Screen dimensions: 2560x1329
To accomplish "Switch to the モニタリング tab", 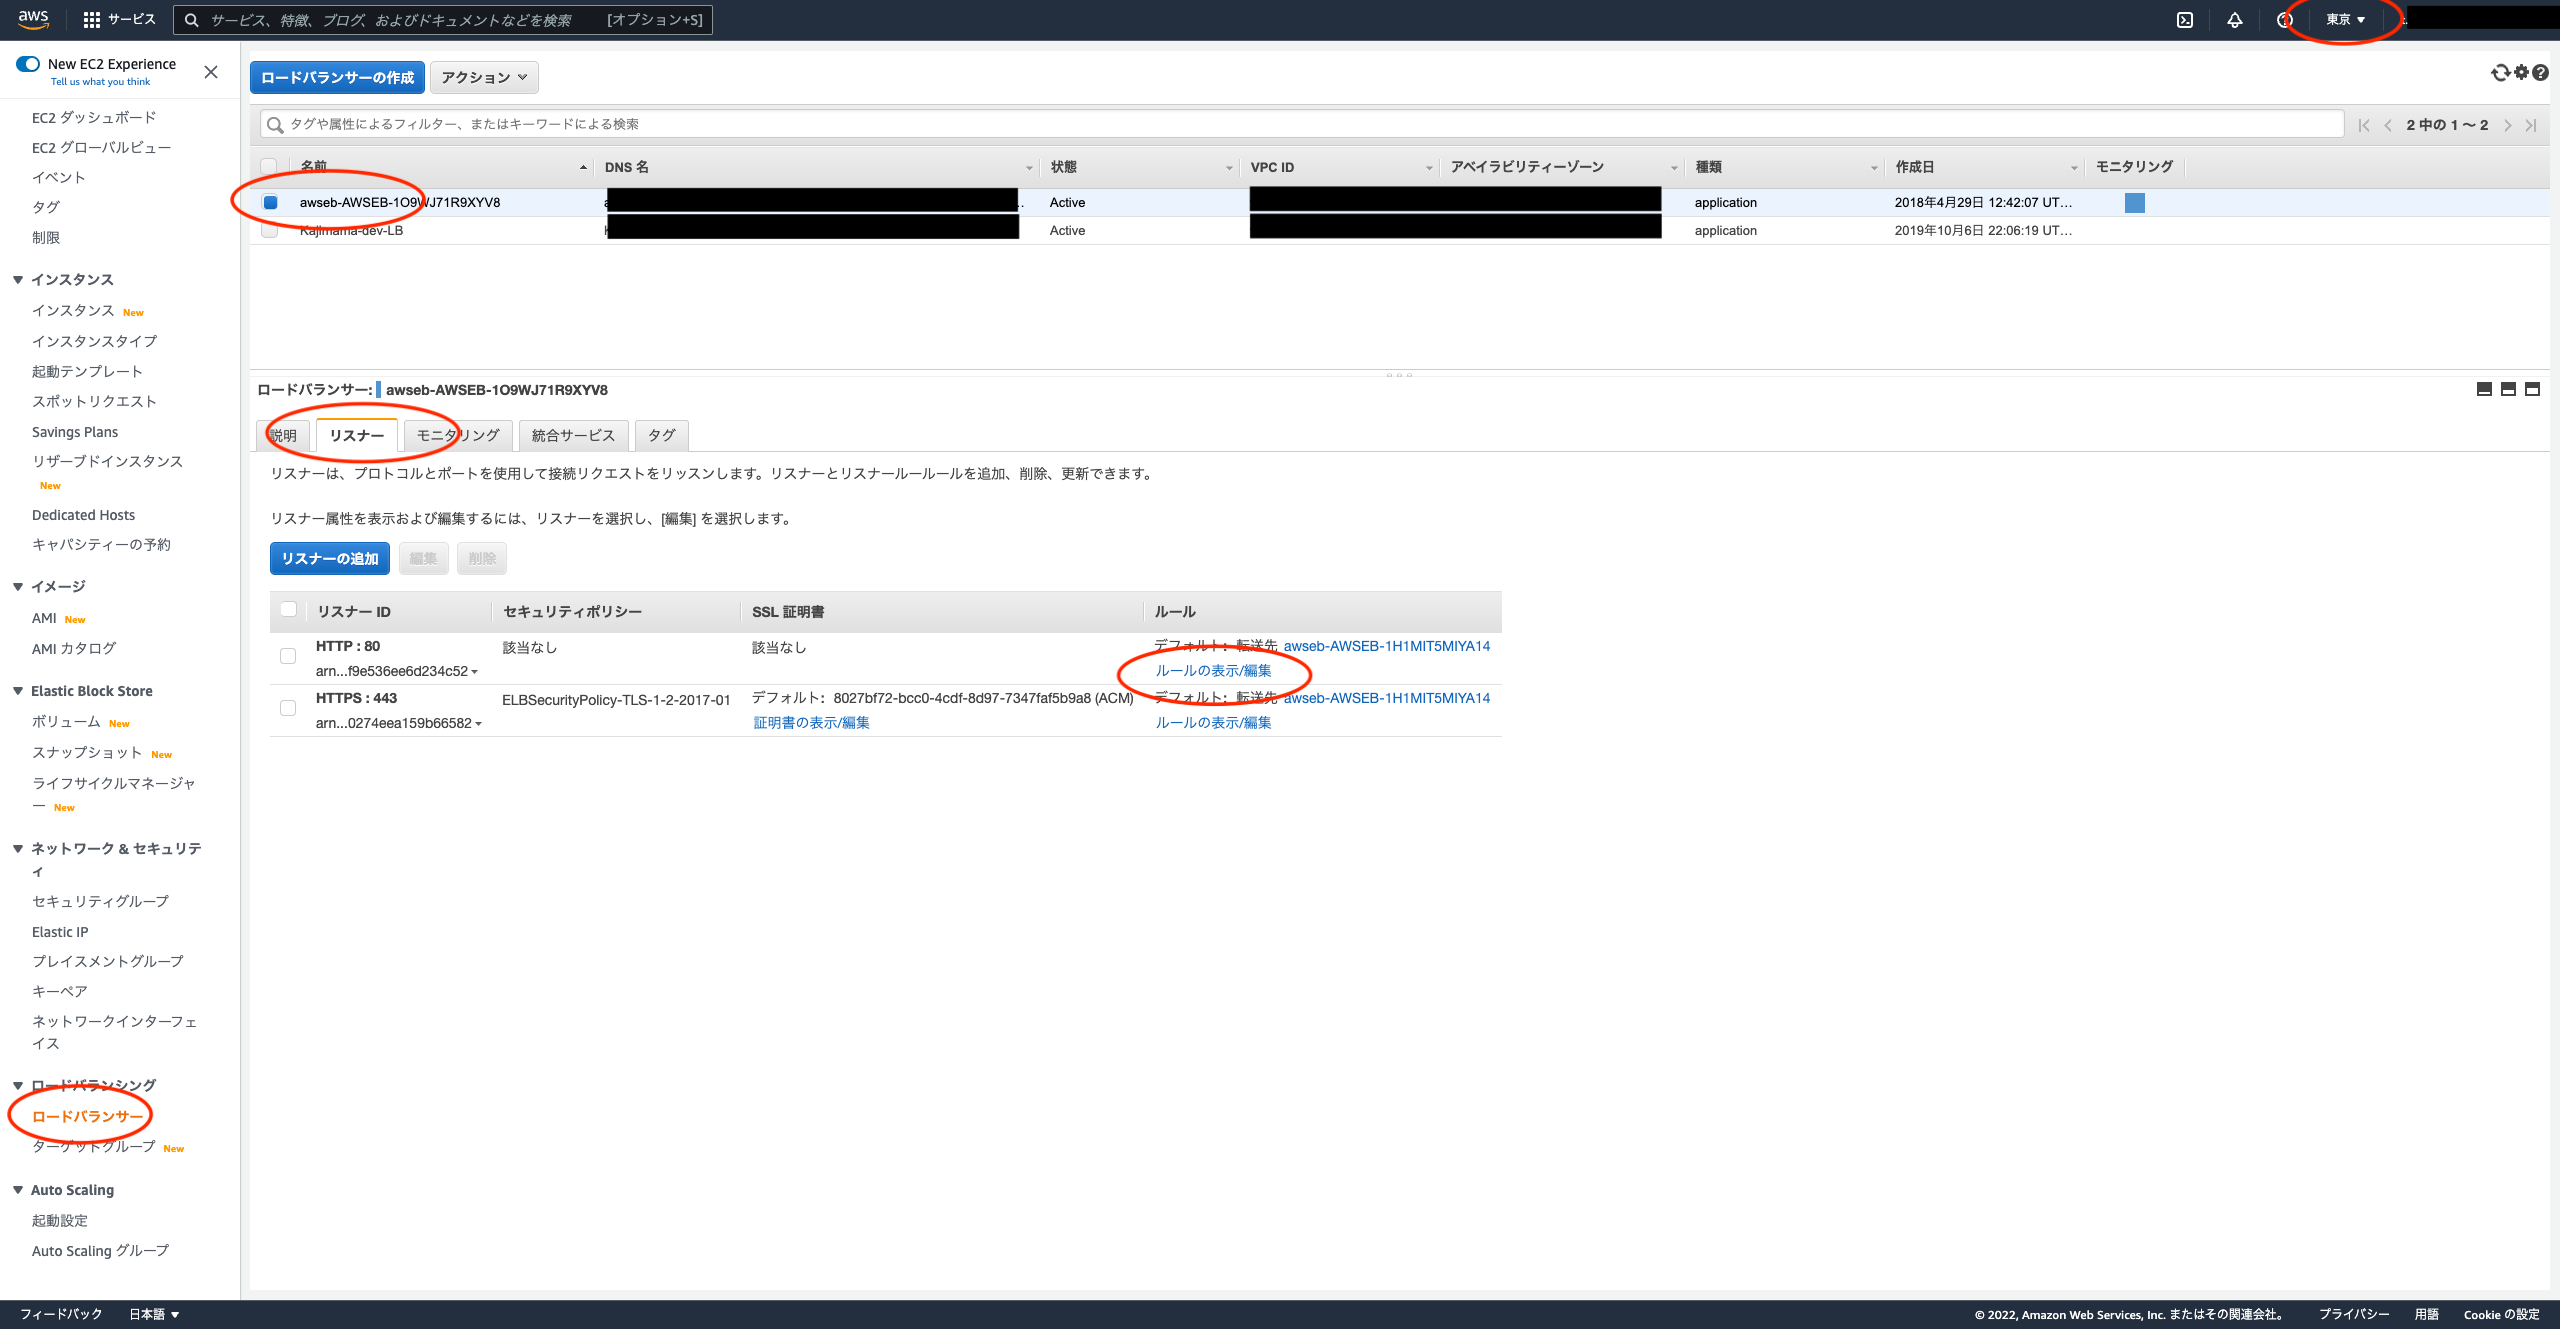I will pyautogui.click(x=458, y=435).
